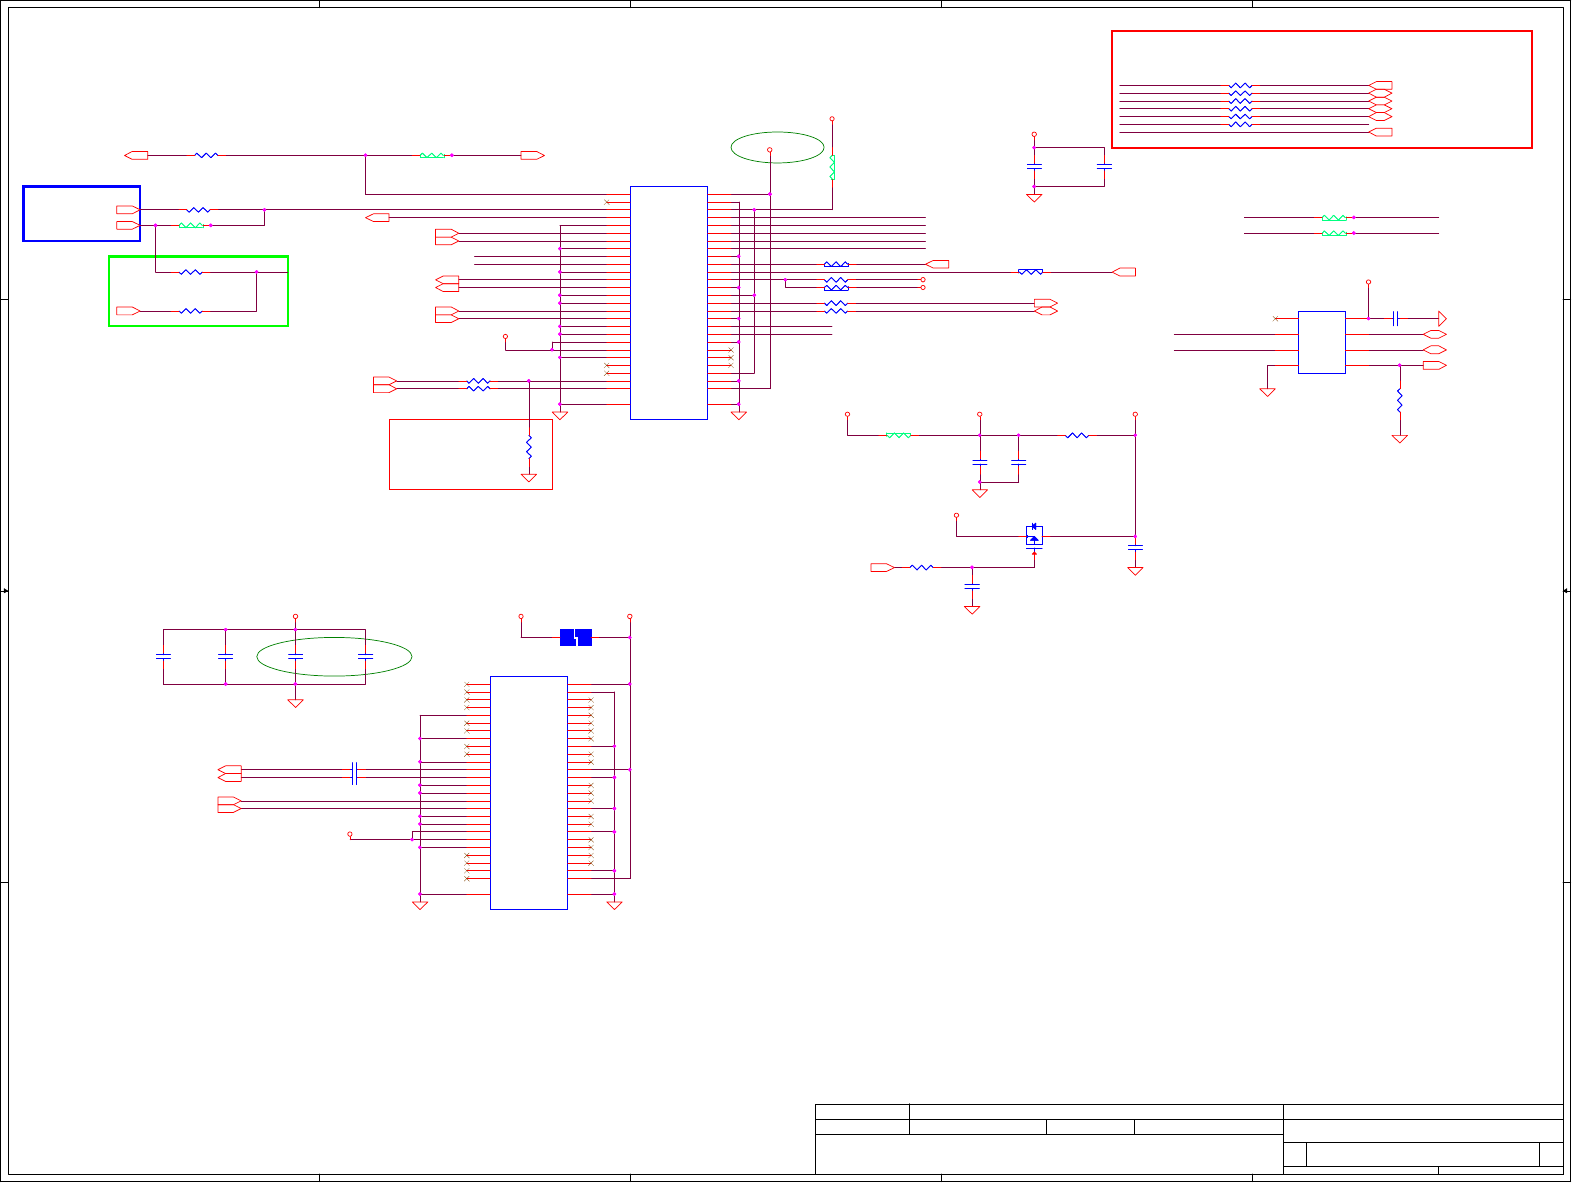This screenshot has height=1183, width=1572.
Task: Select the upper port inside thick blue box
Action: tap(128, 210)
